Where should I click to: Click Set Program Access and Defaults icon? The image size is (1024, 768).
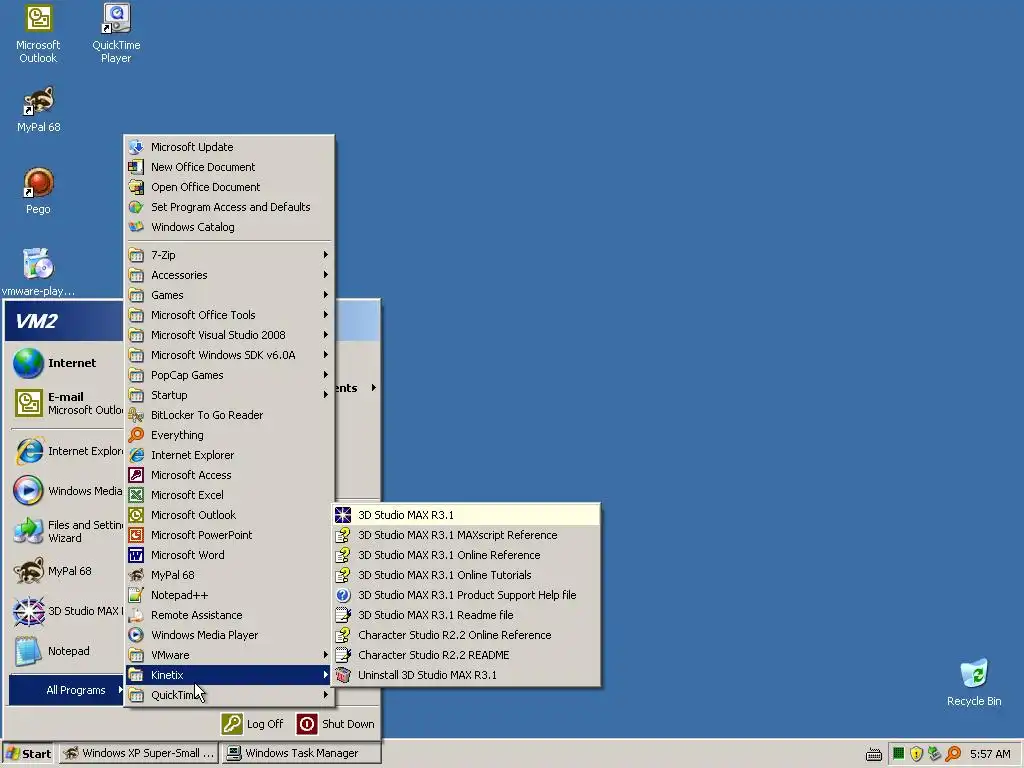(136, 207)
